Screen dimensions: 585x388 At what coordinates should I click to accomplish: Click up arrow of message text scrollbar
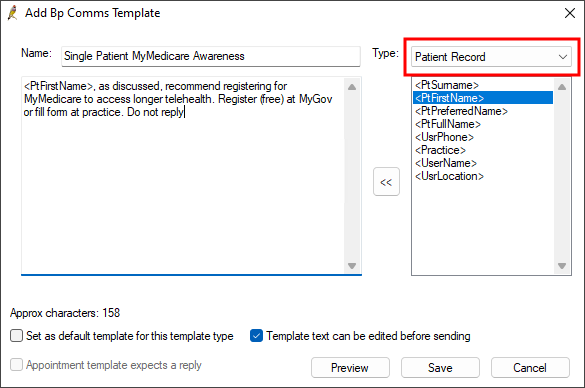(x=351, y=87)
